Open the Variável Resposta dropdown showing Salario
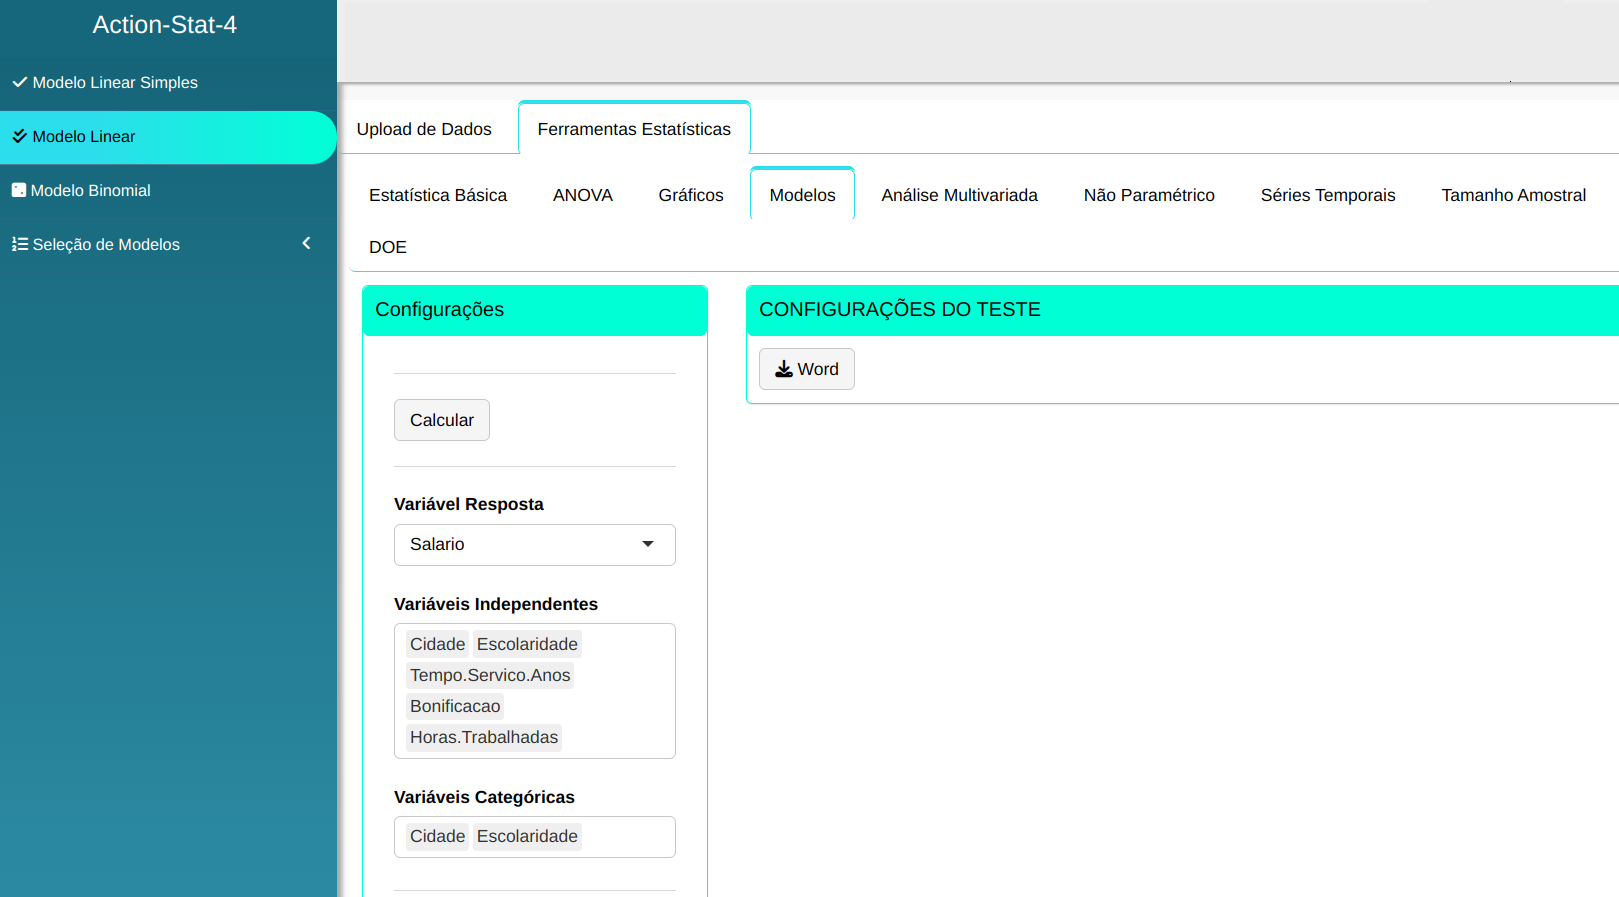 520,545
